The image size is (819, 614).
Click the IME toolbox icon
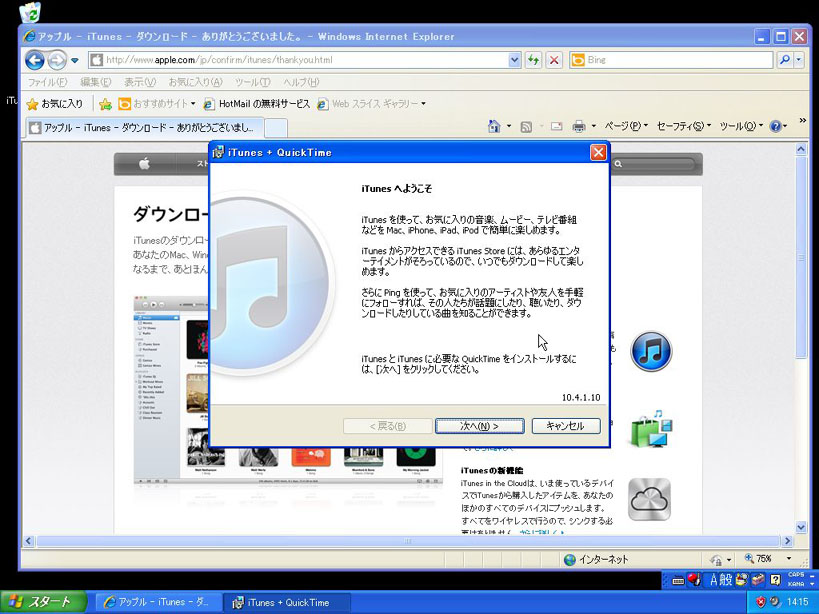tap(758, 580)
